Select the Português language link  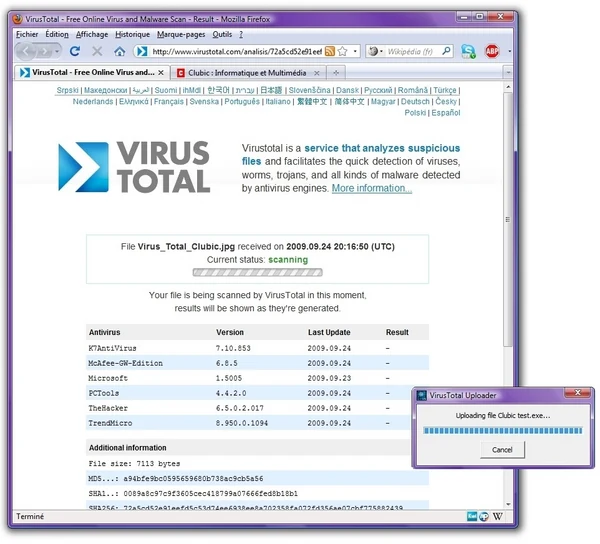click(242, 101)
